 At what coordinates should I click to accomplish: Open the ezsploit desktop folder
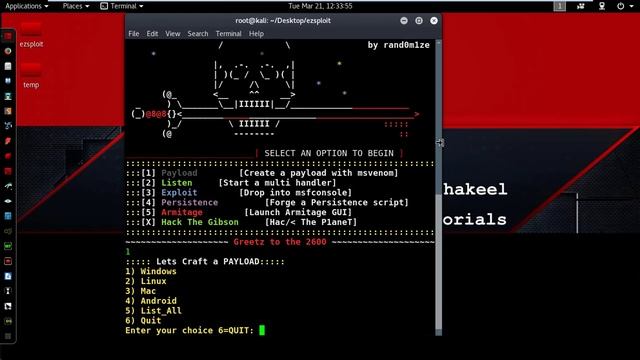point(31,35)
